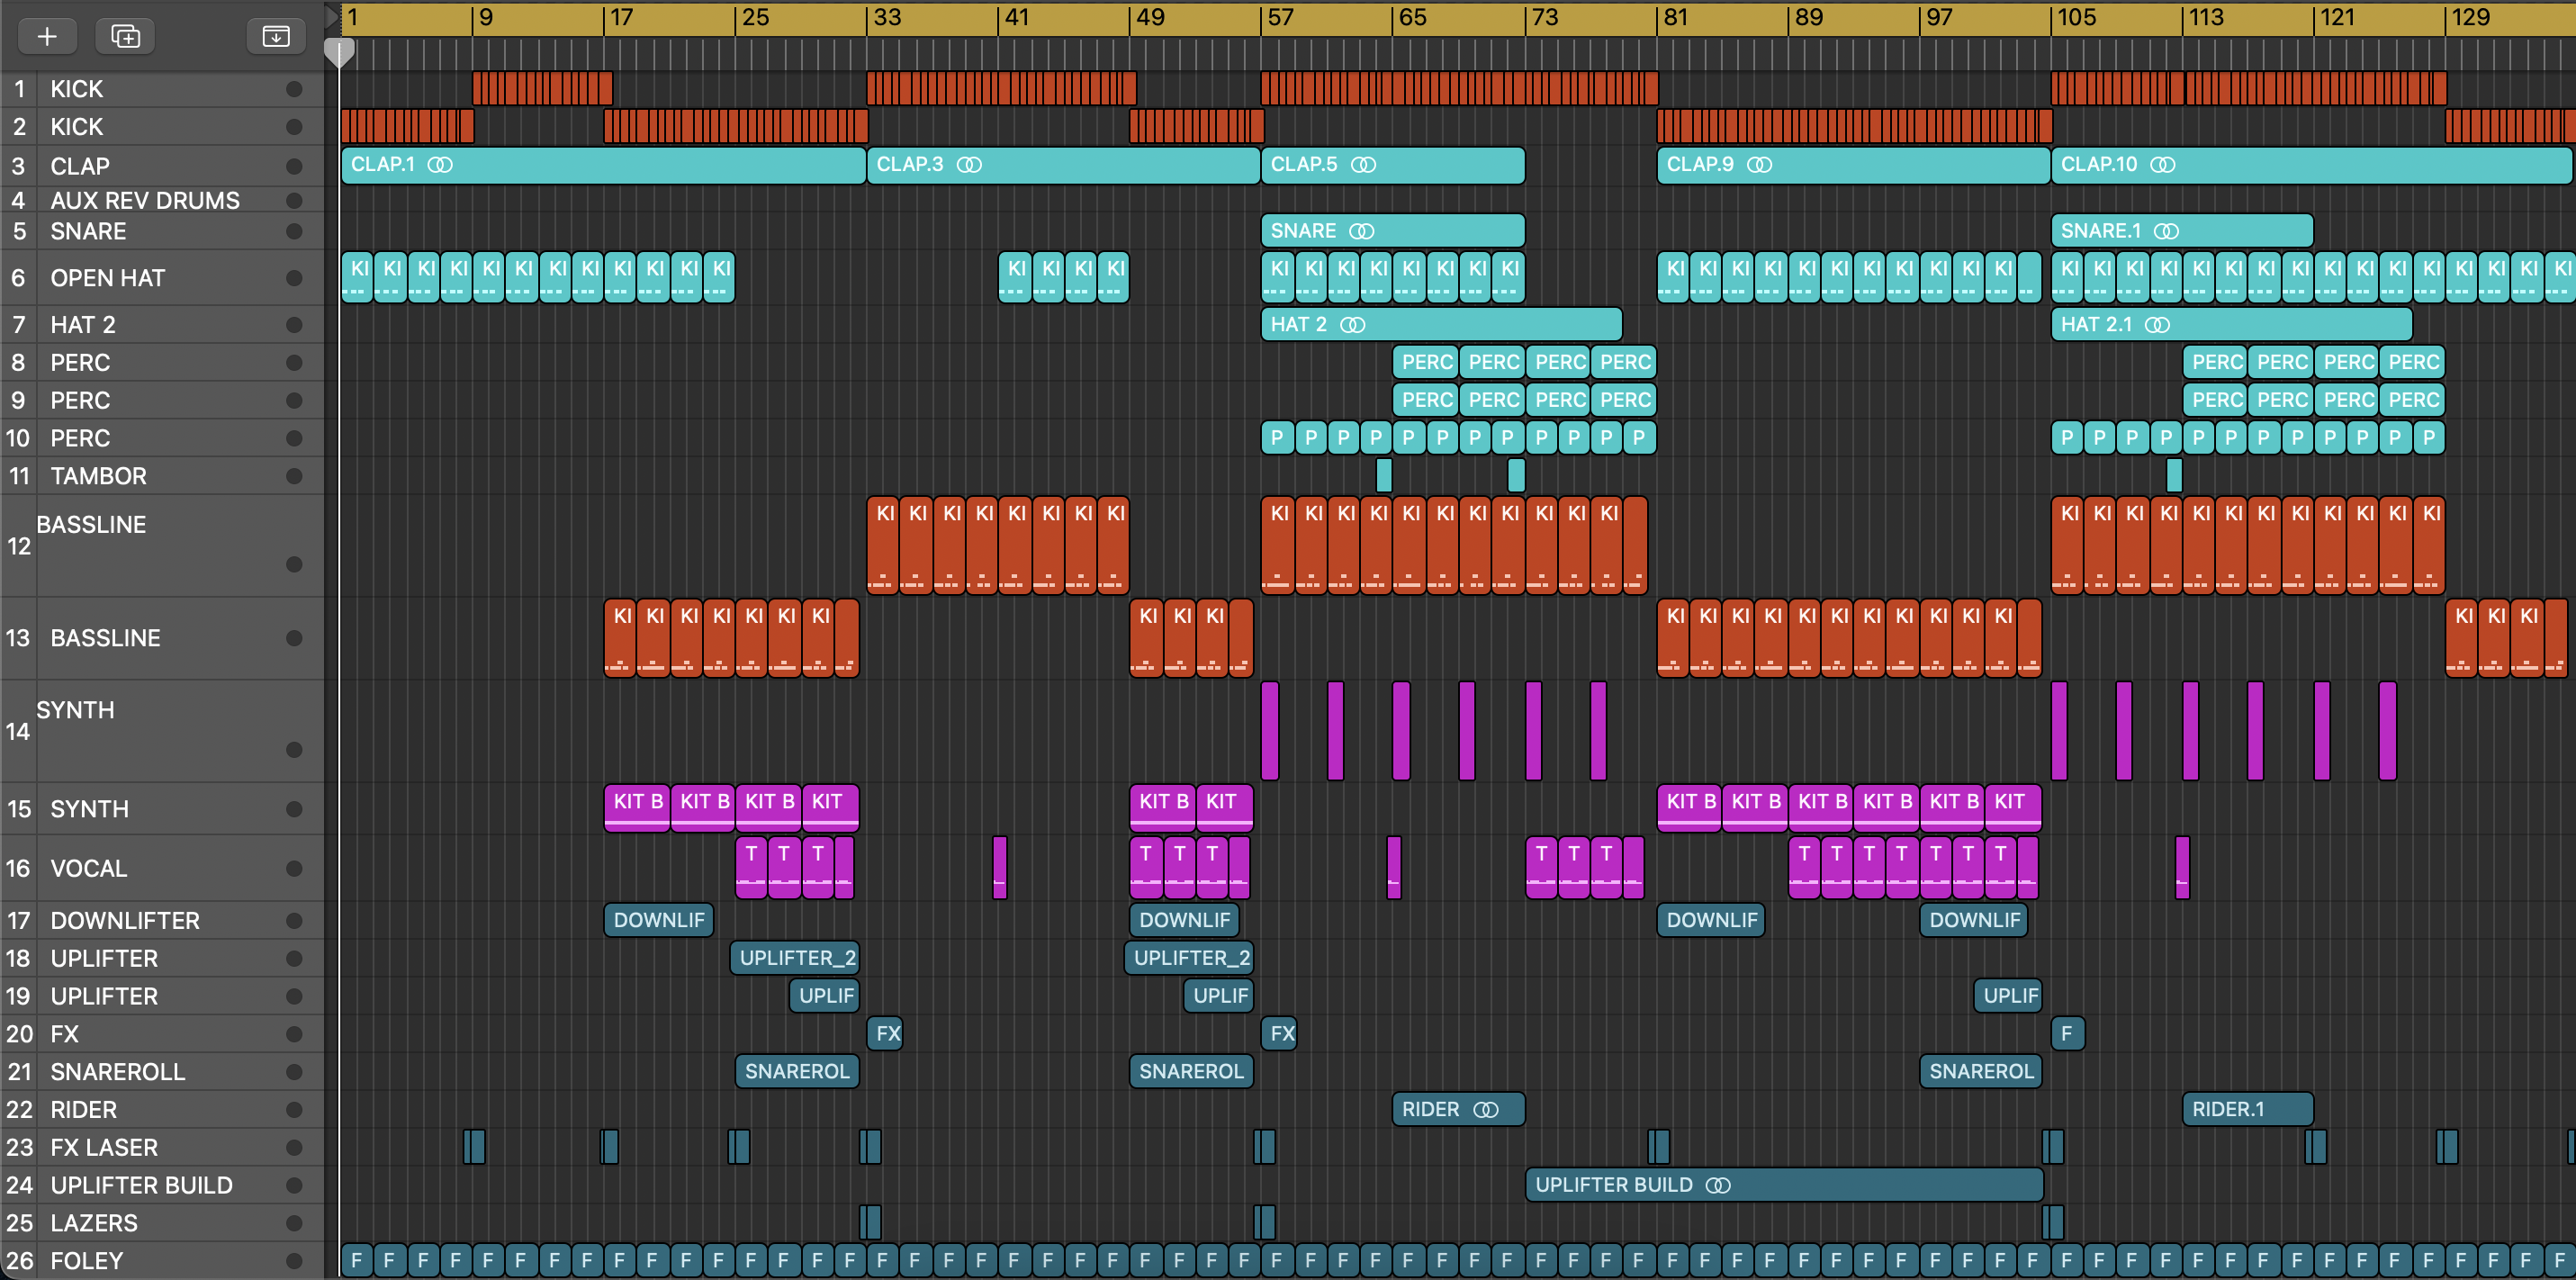Screen dimensions: 2576x1280
Task: Toggle the enable dot on VOCAL track
Action: 294,868
